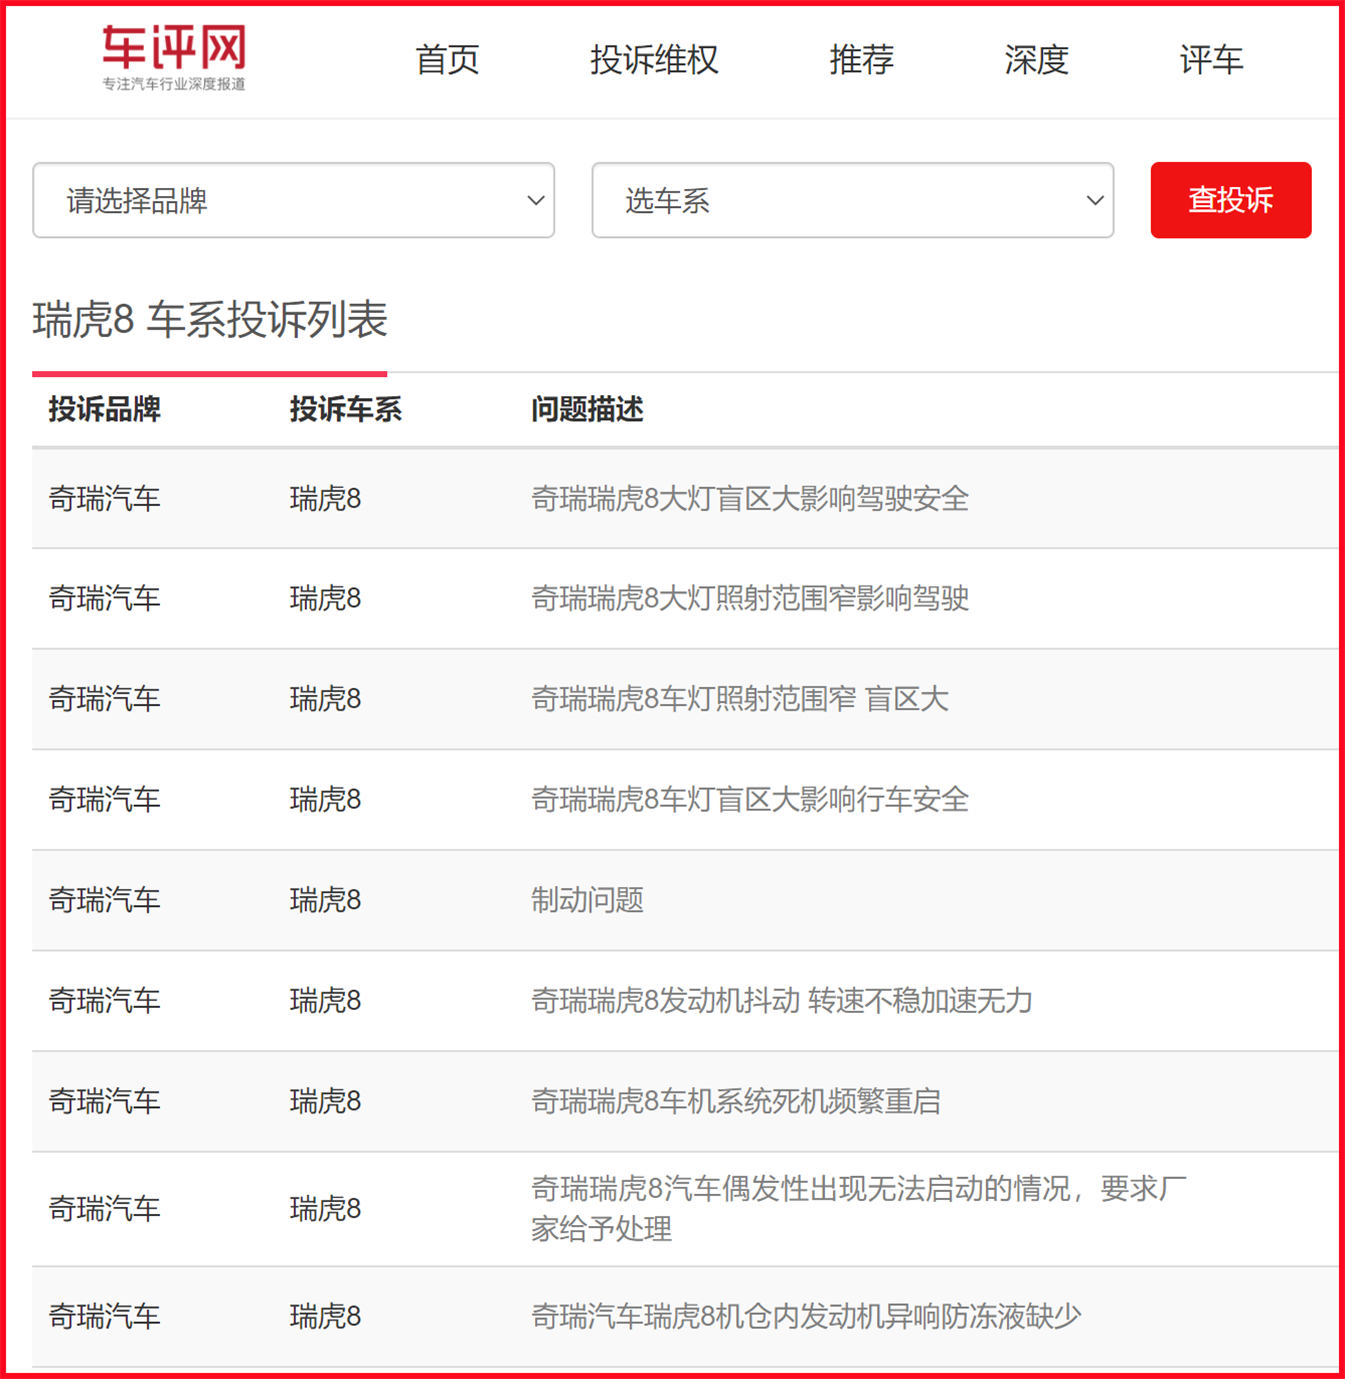
Task: Open the 评车 navigation item
Action: click(1211, 60)
